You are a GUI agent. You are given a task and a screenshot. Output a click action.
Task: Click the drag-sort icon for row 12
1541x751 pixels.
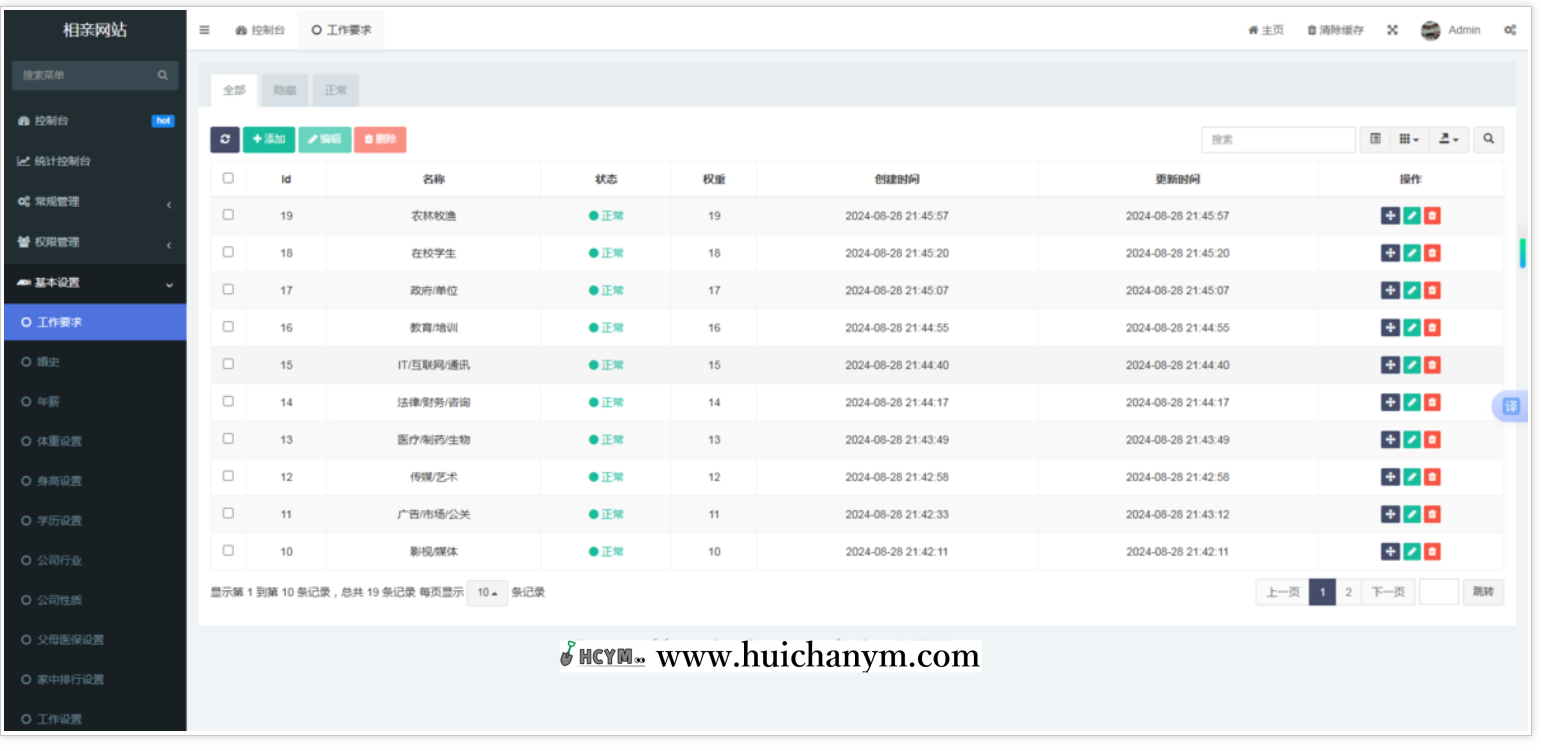click(1390, 477)
